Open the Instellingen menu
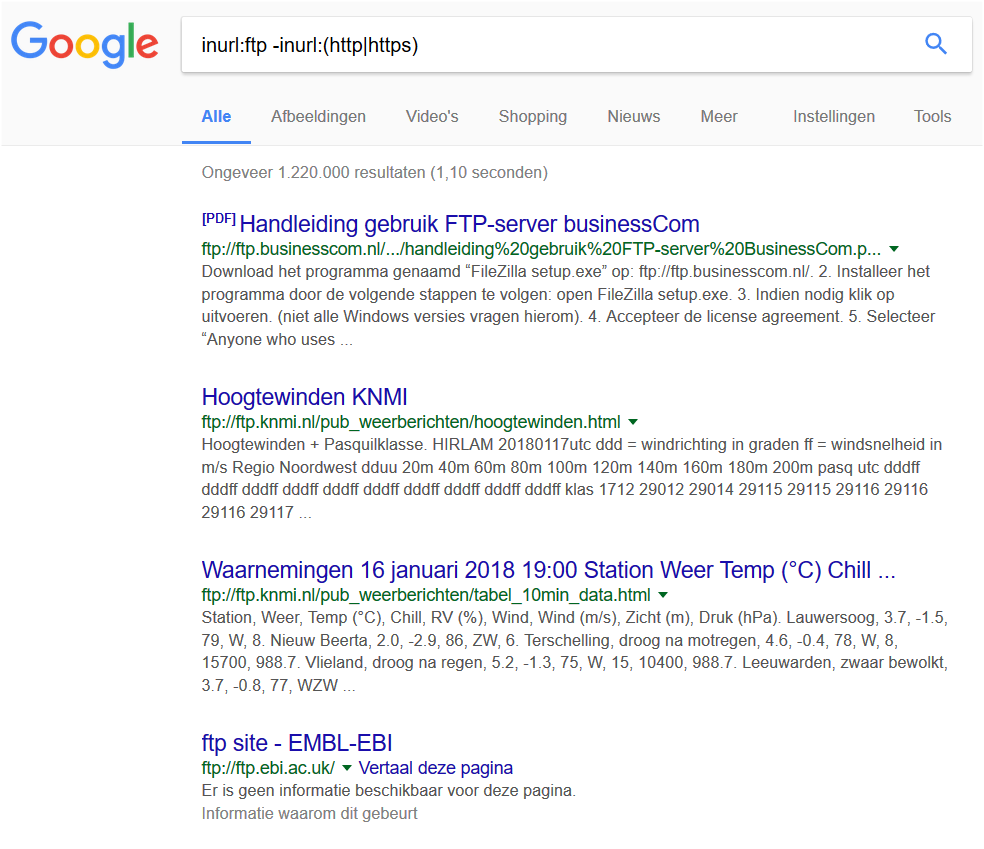This screenshot has height=849, width=984. click(x=833, y=116)
